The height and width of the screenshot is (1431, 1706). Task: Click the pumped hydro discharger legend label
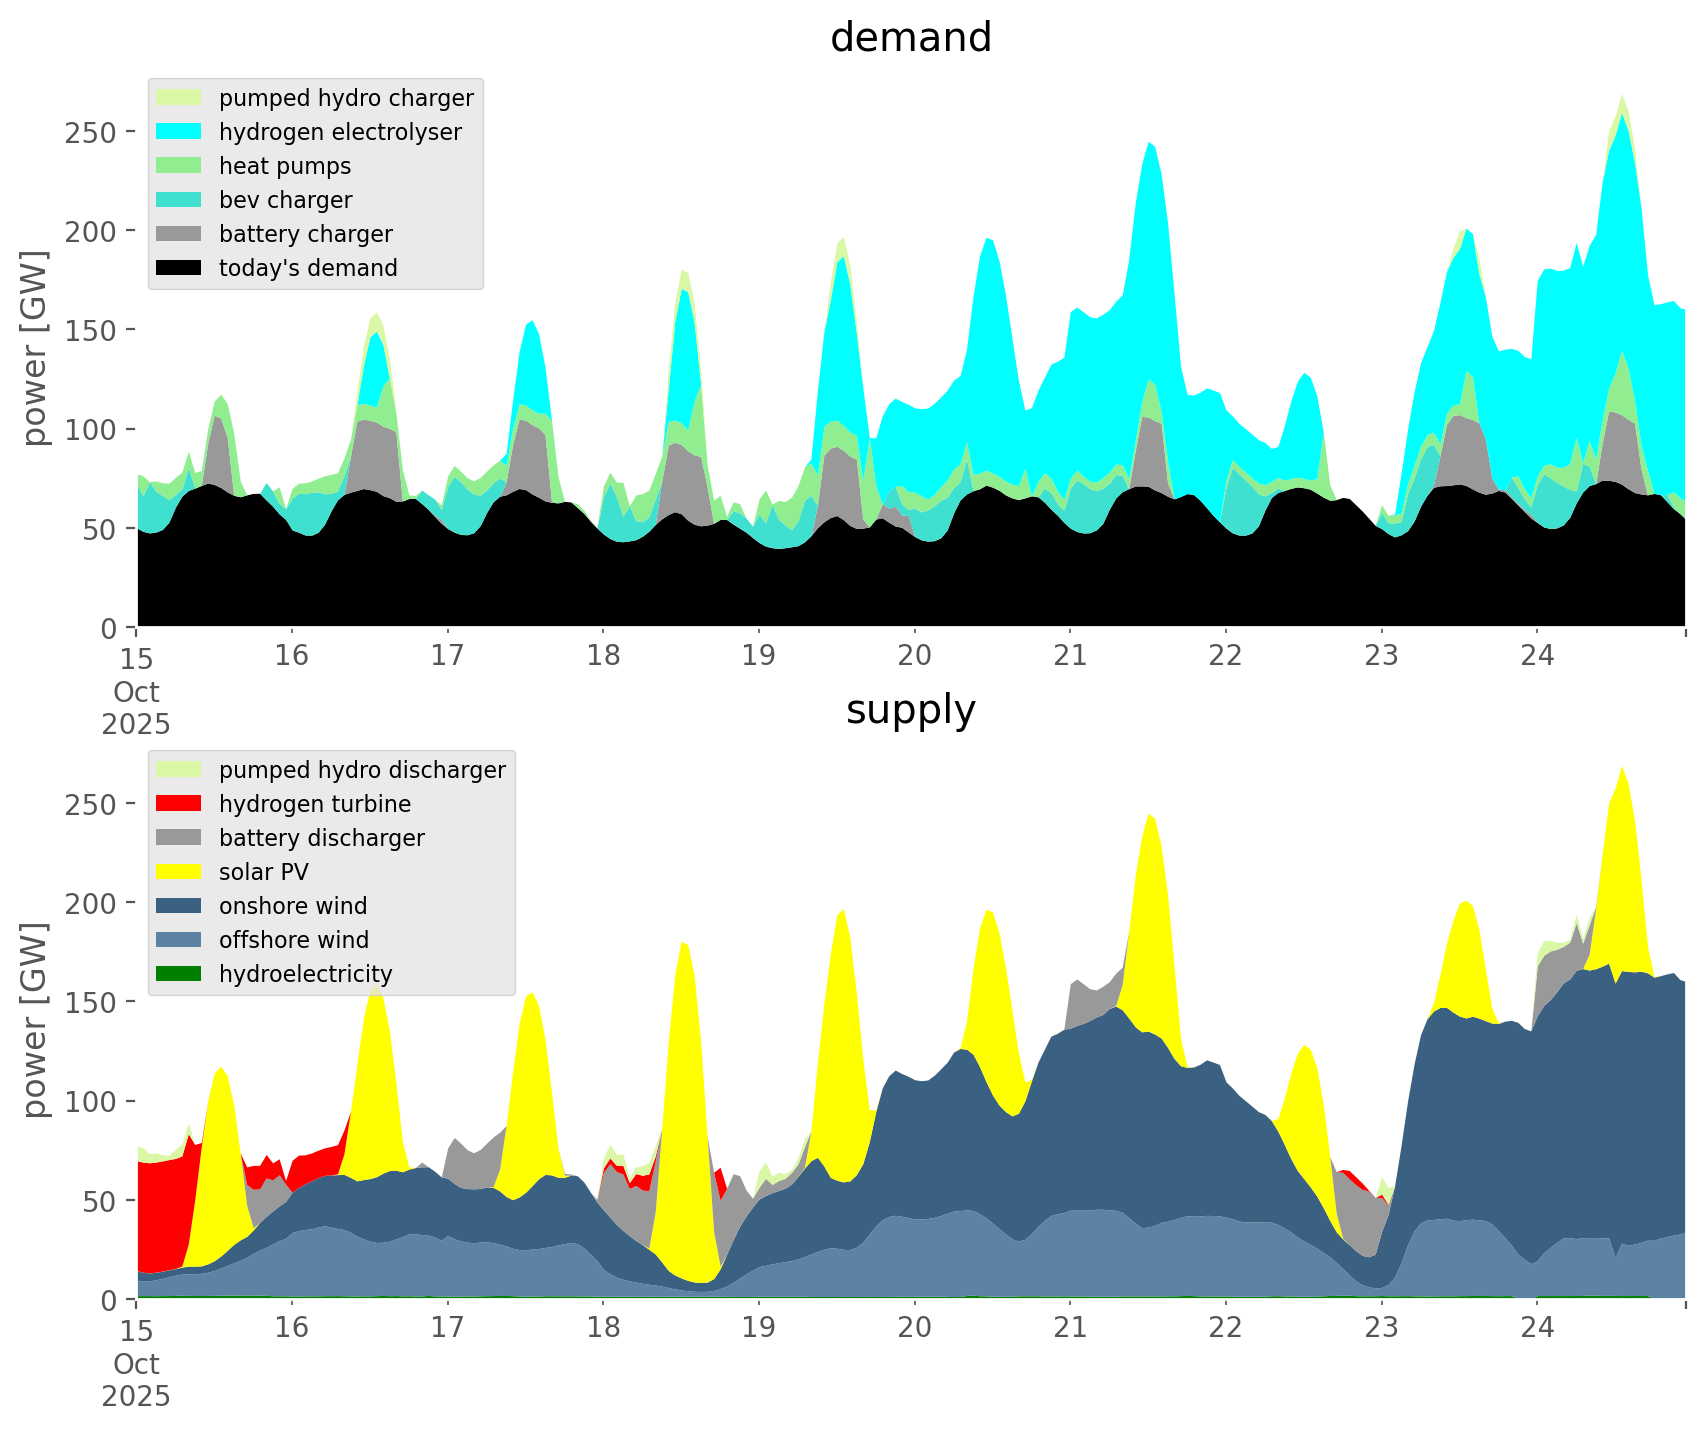click(362, 770)
